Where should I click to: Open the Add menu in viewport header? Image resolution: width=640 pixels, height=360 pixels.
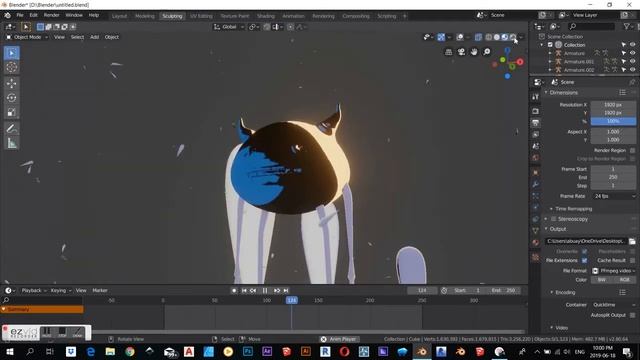(x=94, y=37)
